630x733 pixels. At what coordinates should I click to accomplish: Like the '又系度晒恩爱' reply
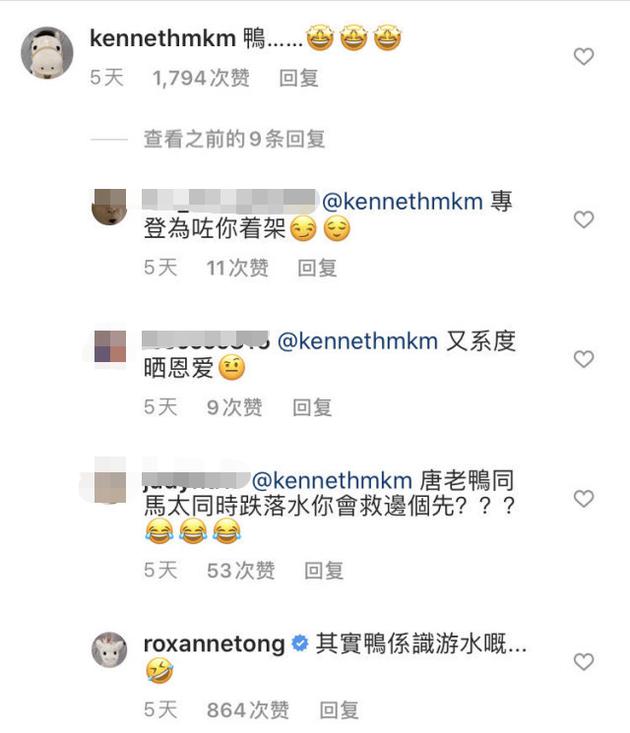coord(583,359)
